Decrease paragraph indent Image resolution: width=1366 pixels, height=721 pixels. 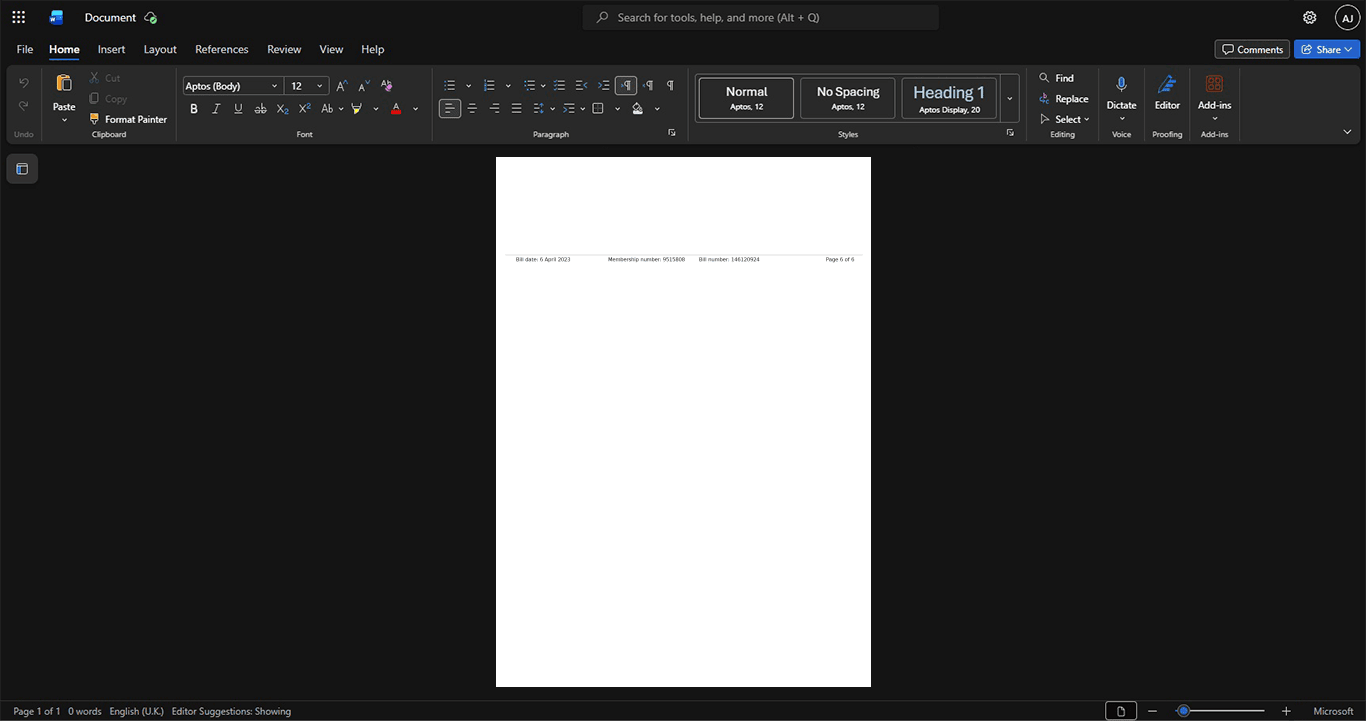[x=581, y=86]
